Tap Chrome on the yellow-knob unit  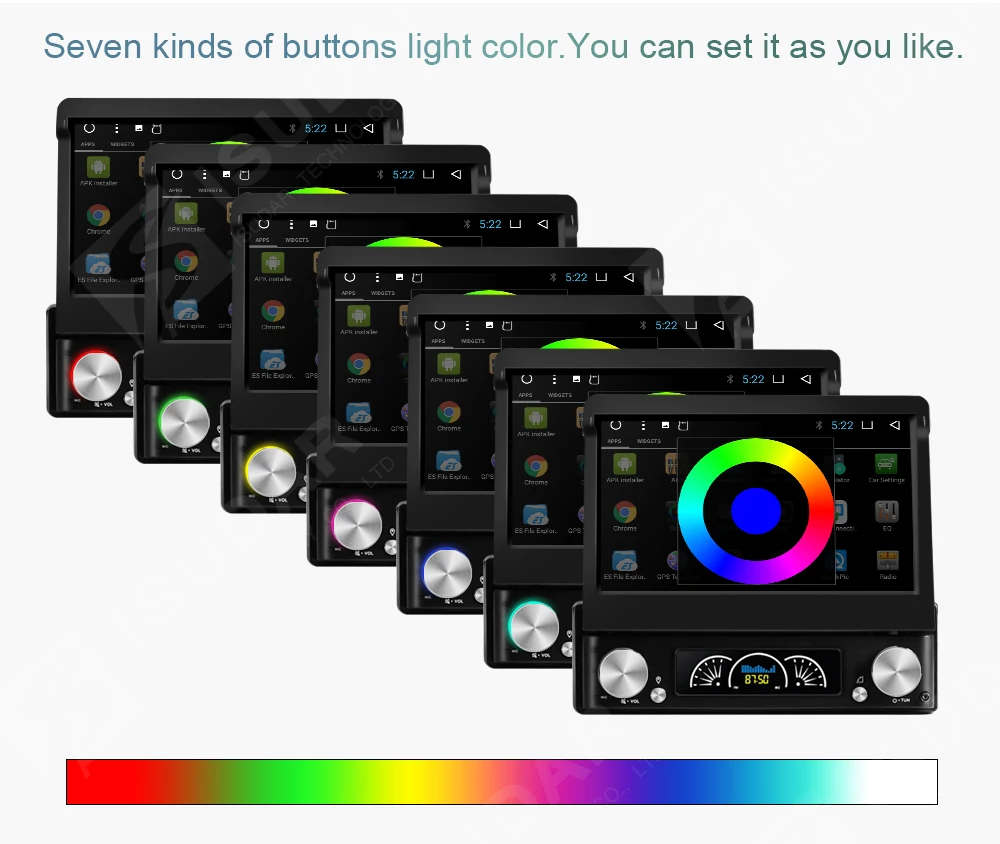273,315
